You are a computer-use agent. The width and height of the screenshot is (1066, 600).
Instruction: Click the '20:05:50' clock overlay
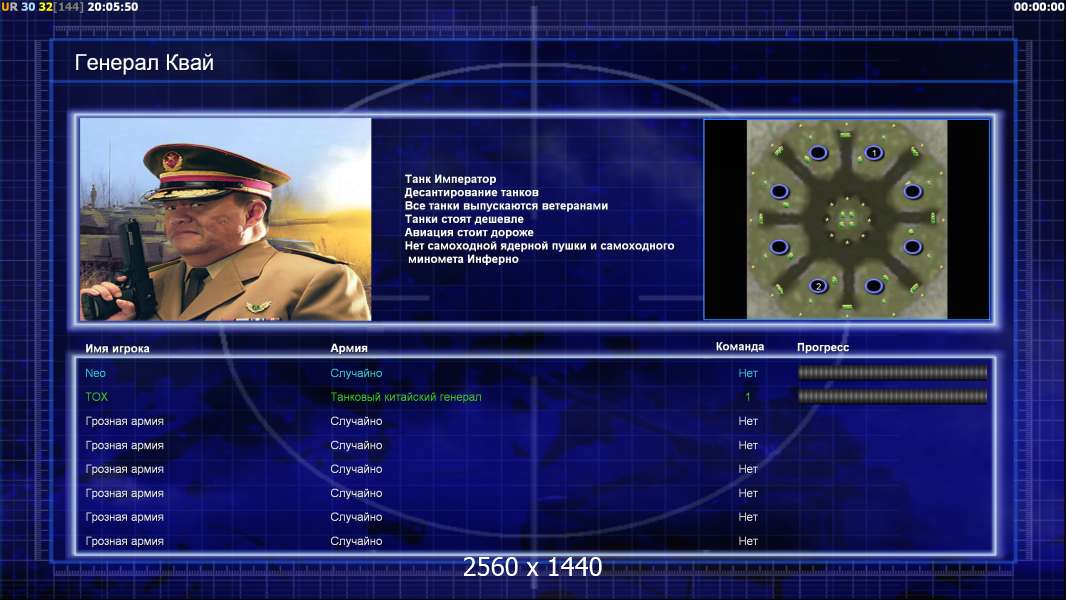[x=112, y=7]
